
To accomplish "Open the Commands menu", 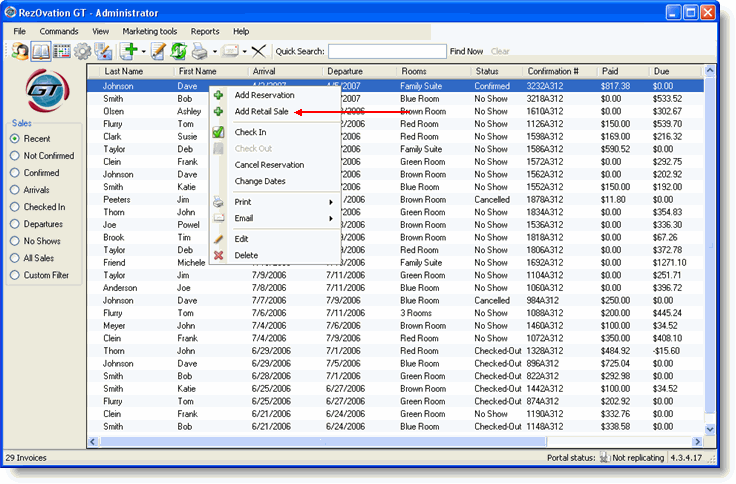I will point(59,31).
